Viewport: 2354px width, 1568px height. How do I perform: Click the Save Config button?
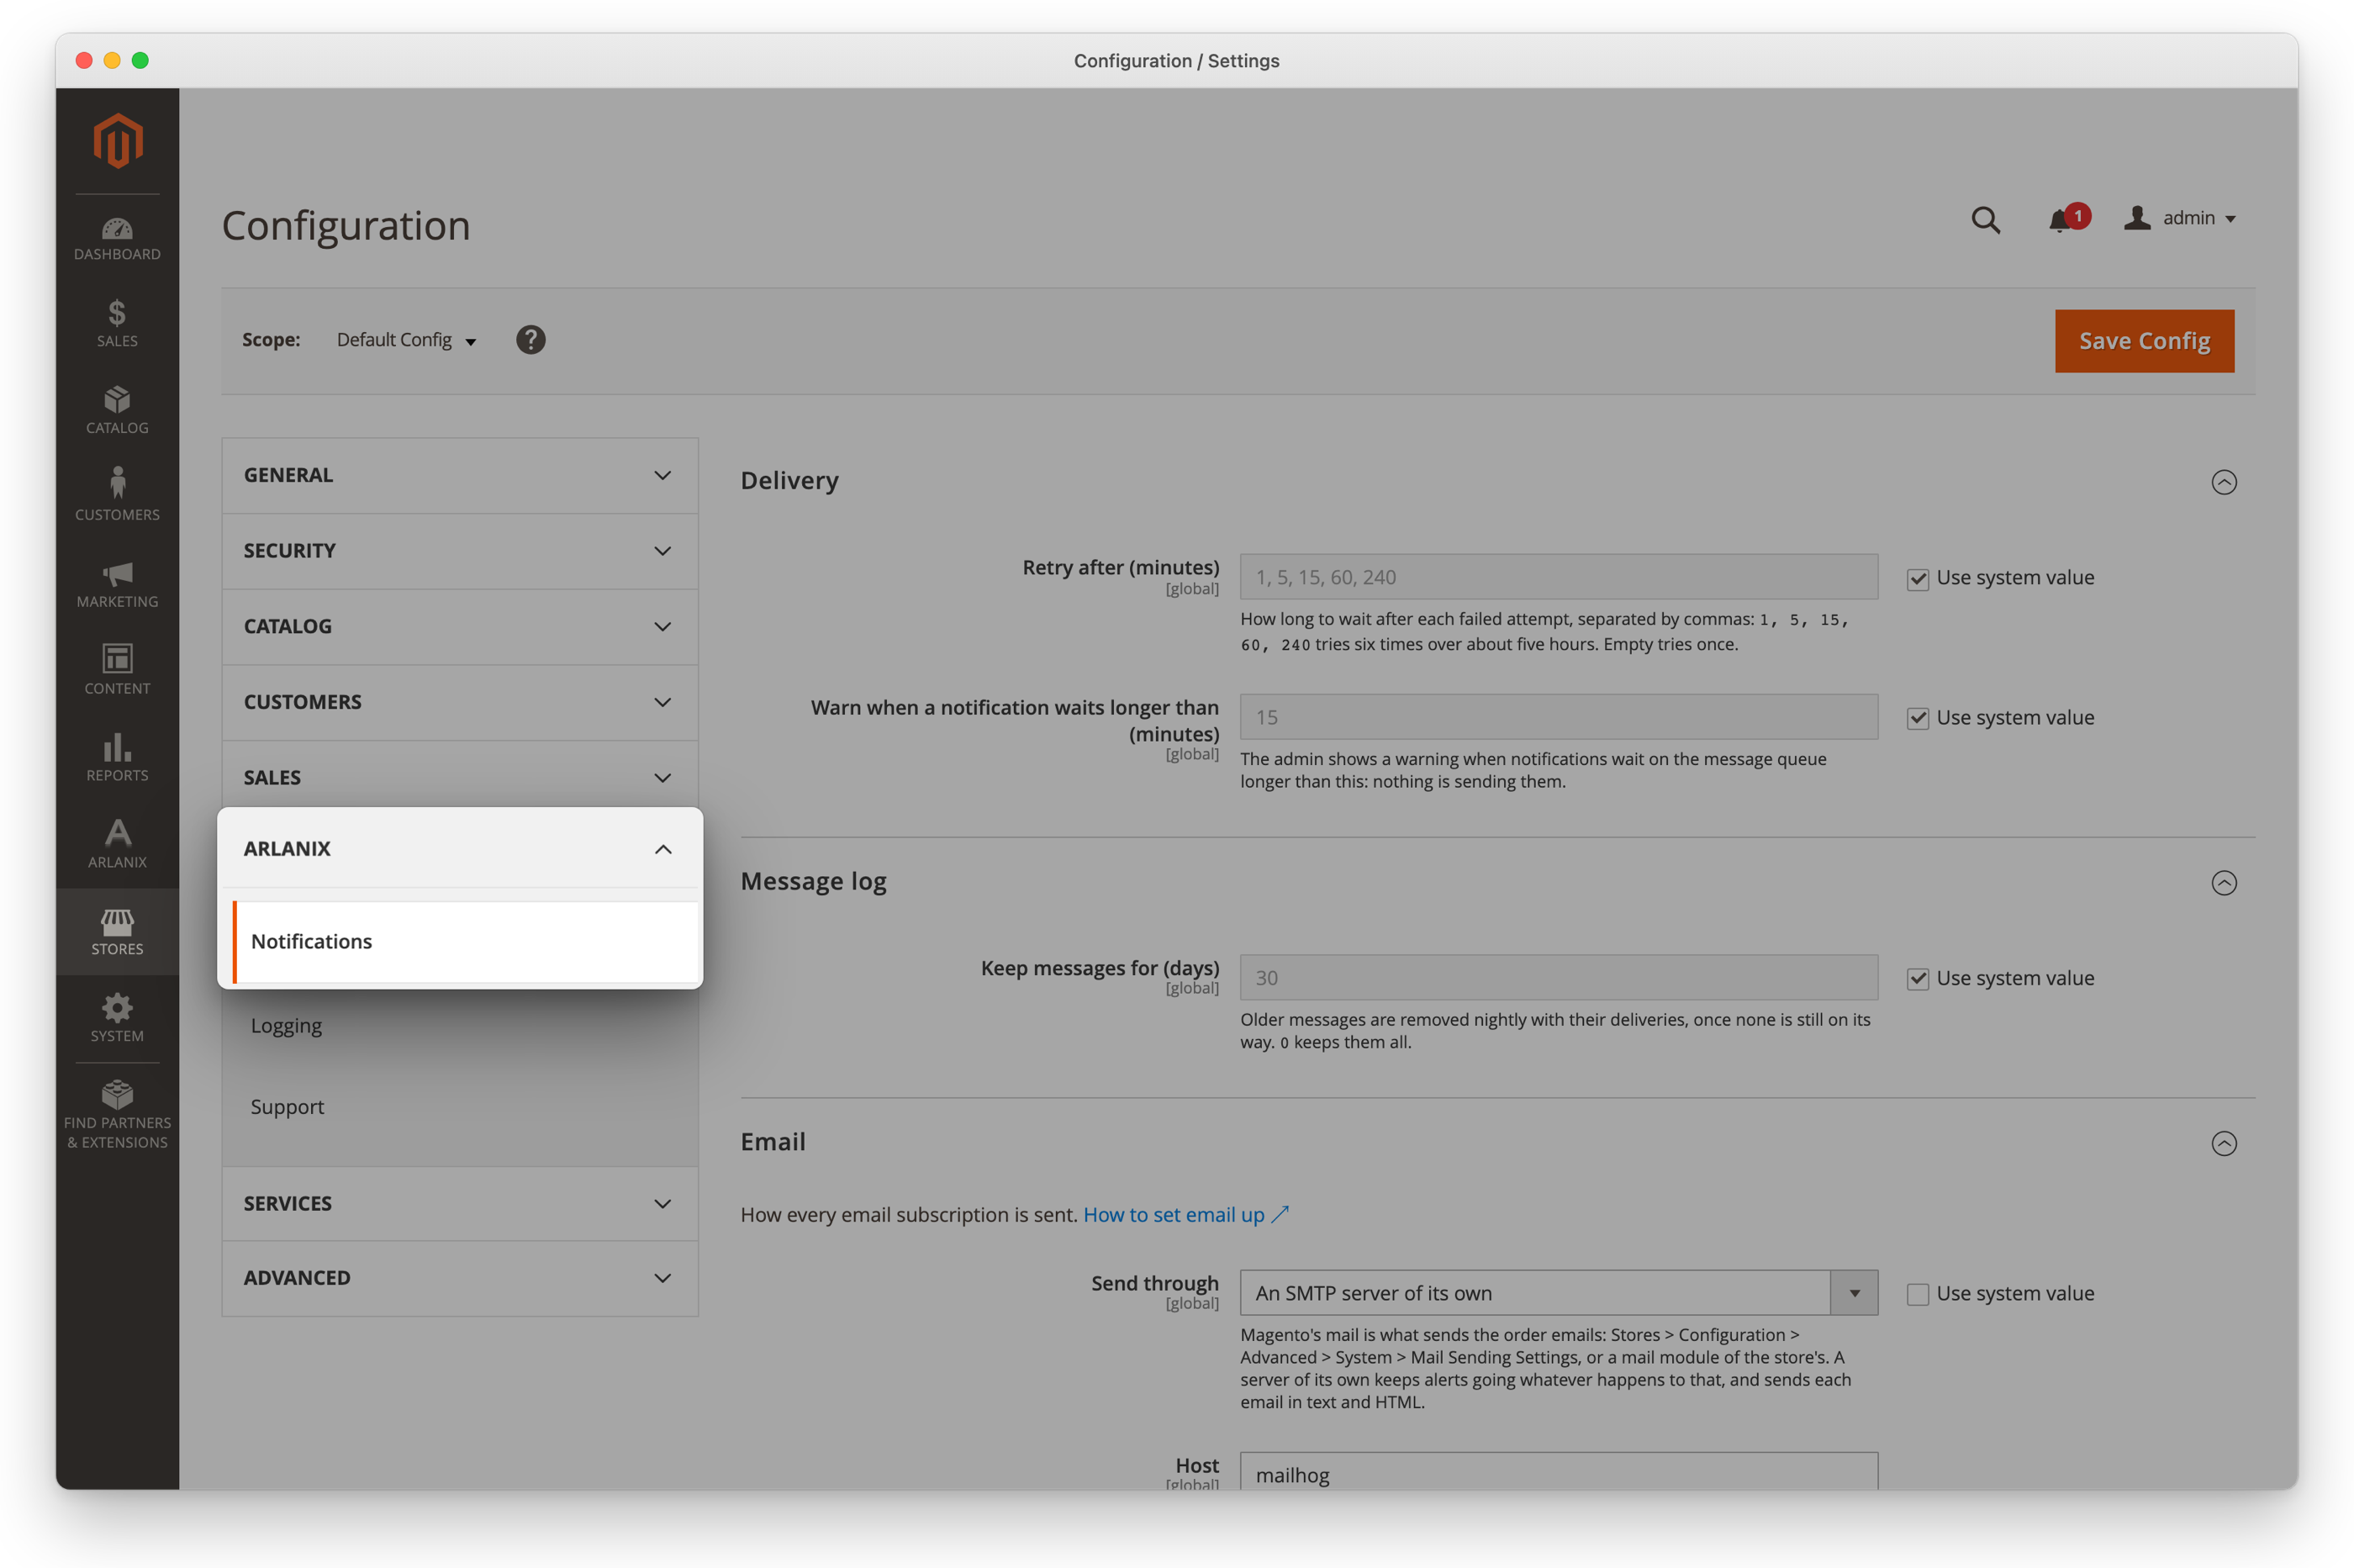2144,341
